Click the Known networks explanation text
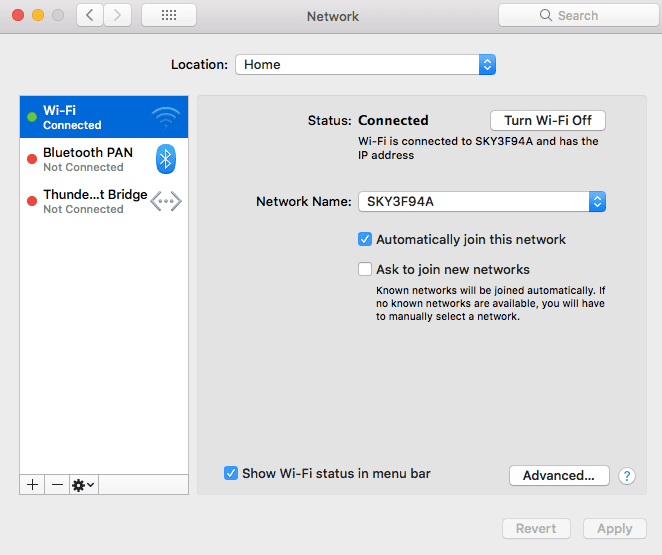Image resolution: width=662 pixels, height=555 pixels. (x=491, y=303)
